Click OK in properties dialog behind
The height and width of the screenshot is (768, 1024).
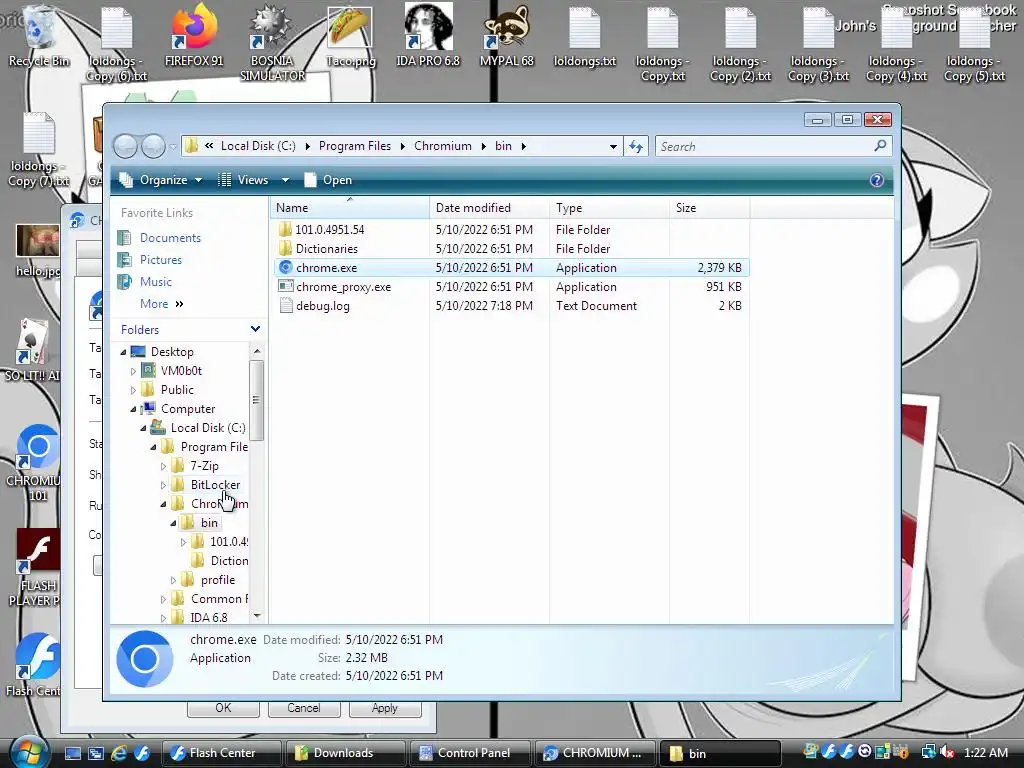tap(223, 708)
